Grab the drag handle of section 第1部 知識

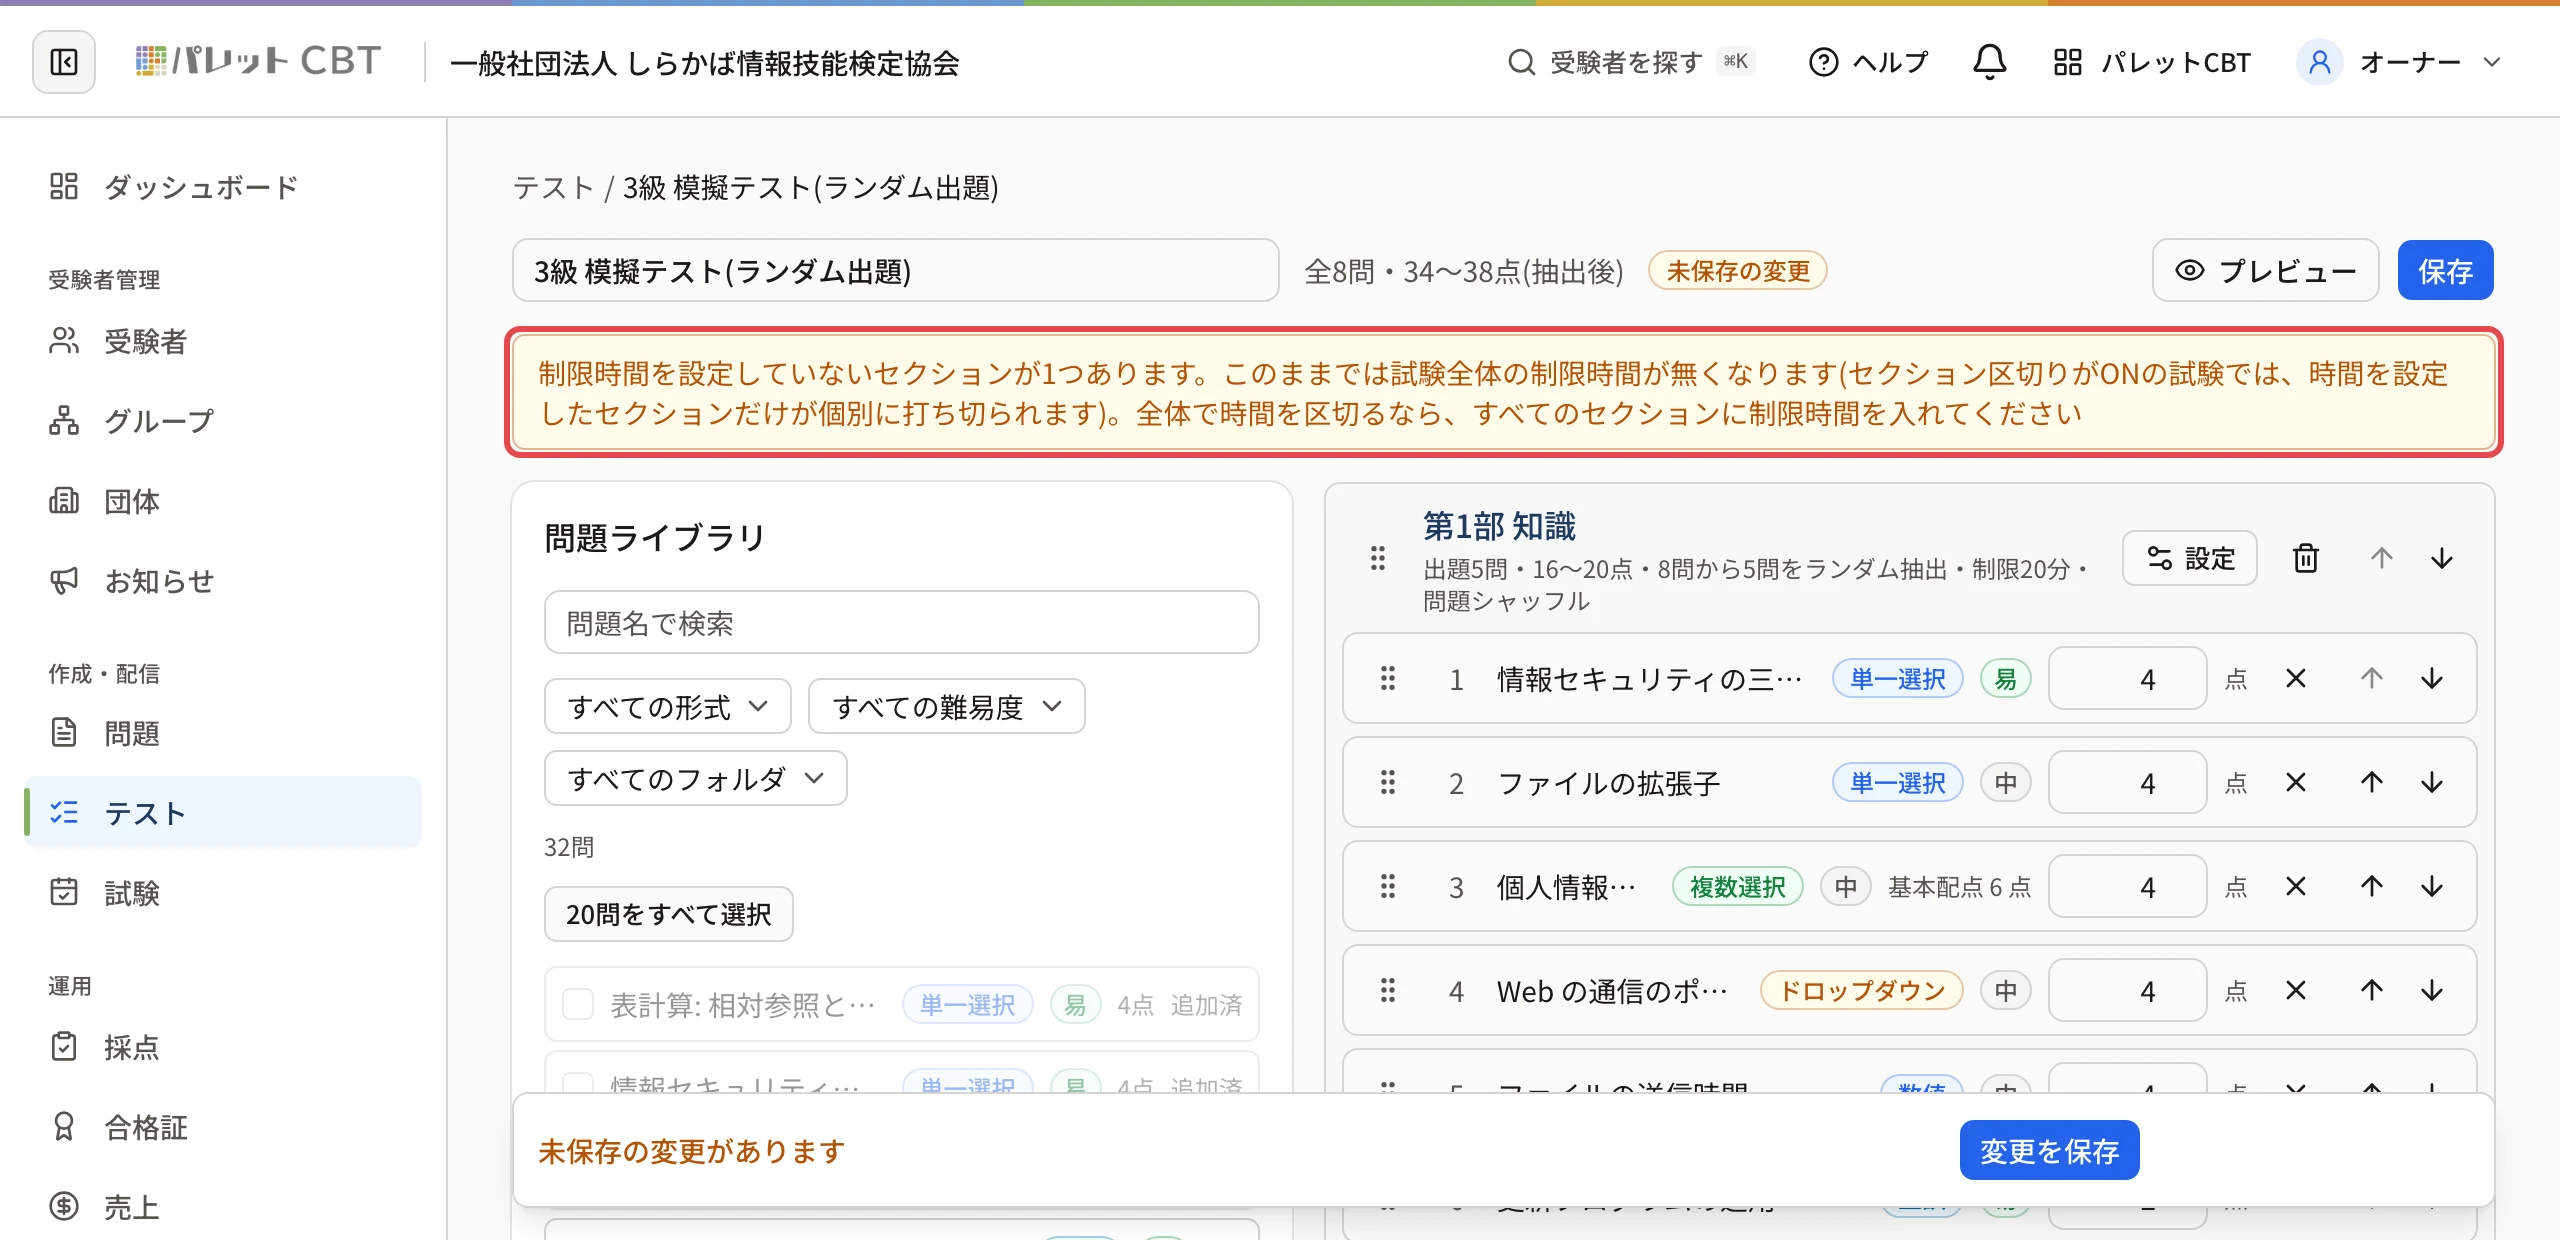coord(1378,558)
